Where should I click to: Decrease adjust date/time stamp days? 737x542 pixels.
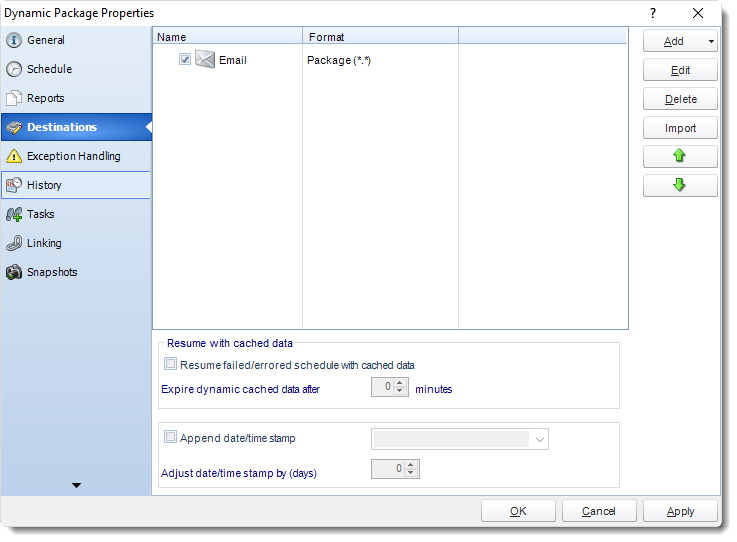[411, 472]
